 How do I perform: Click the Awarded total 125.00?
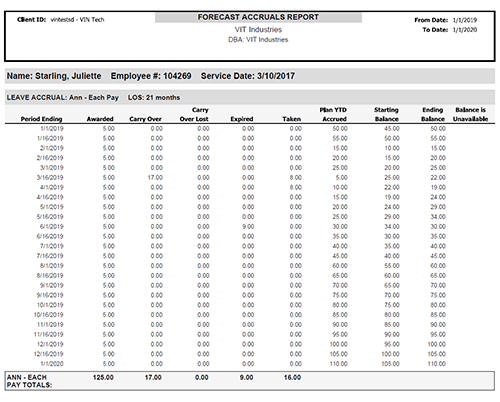click(103, 377)
